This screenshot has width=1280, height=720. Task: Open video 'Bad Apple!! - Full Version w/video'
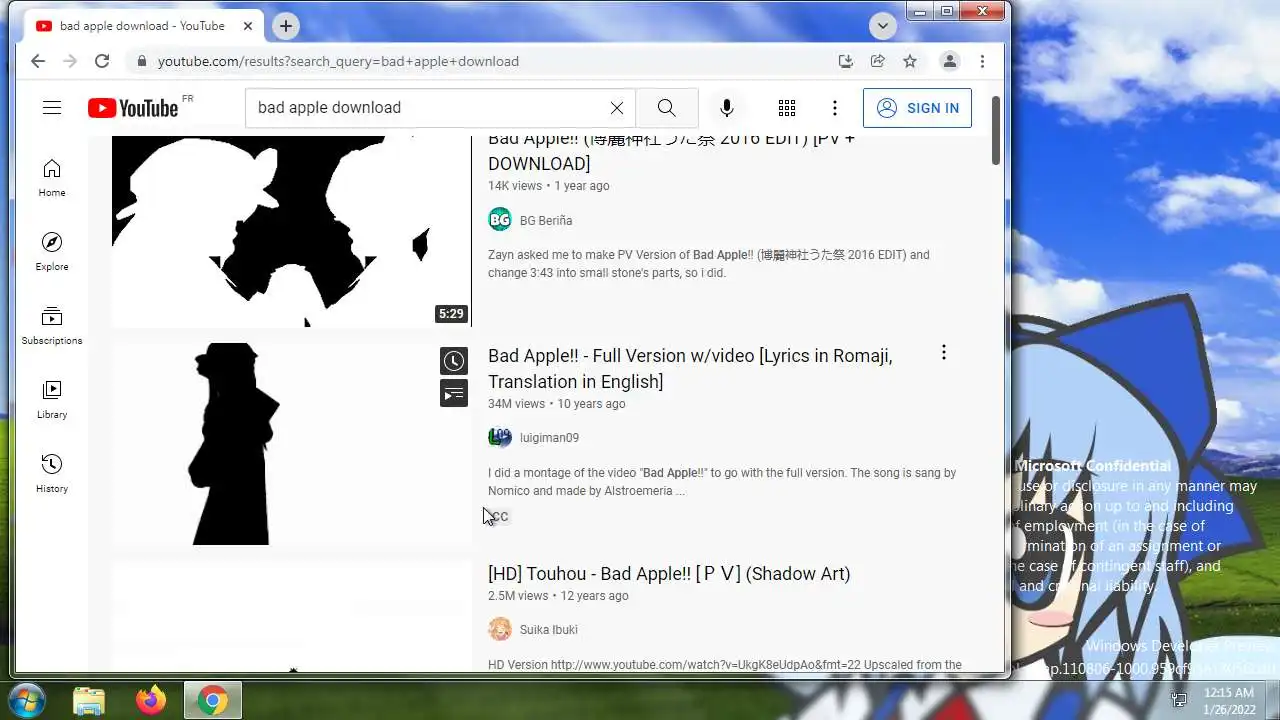tap(690, 368)
